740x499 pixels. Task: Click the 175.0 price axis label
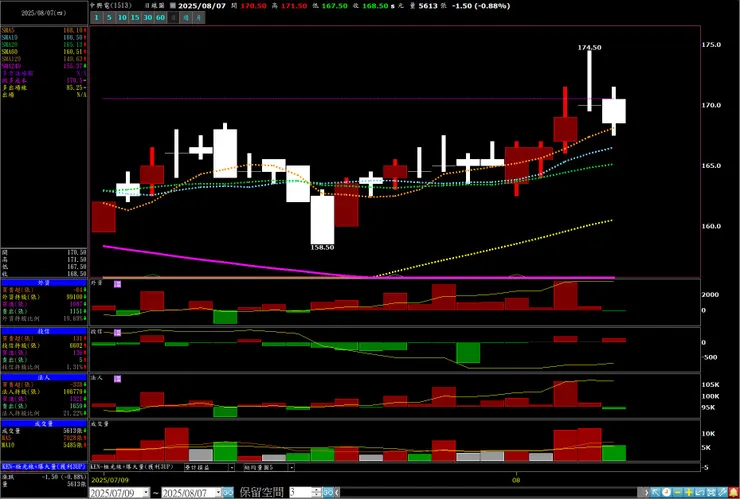coord(711,45)
